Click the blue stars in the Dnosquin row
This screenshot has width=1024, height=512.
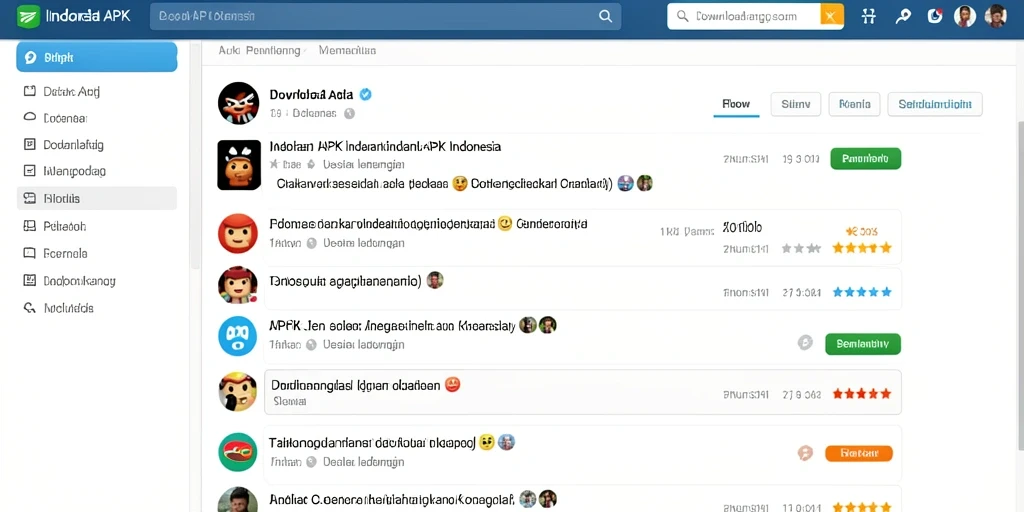[x=861, y=292]
